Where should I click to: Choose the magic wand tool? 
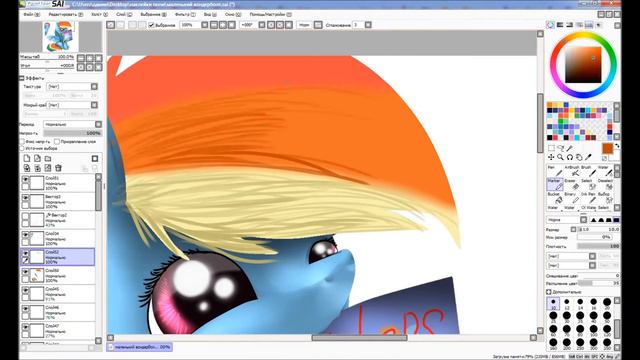coord(570,148)
